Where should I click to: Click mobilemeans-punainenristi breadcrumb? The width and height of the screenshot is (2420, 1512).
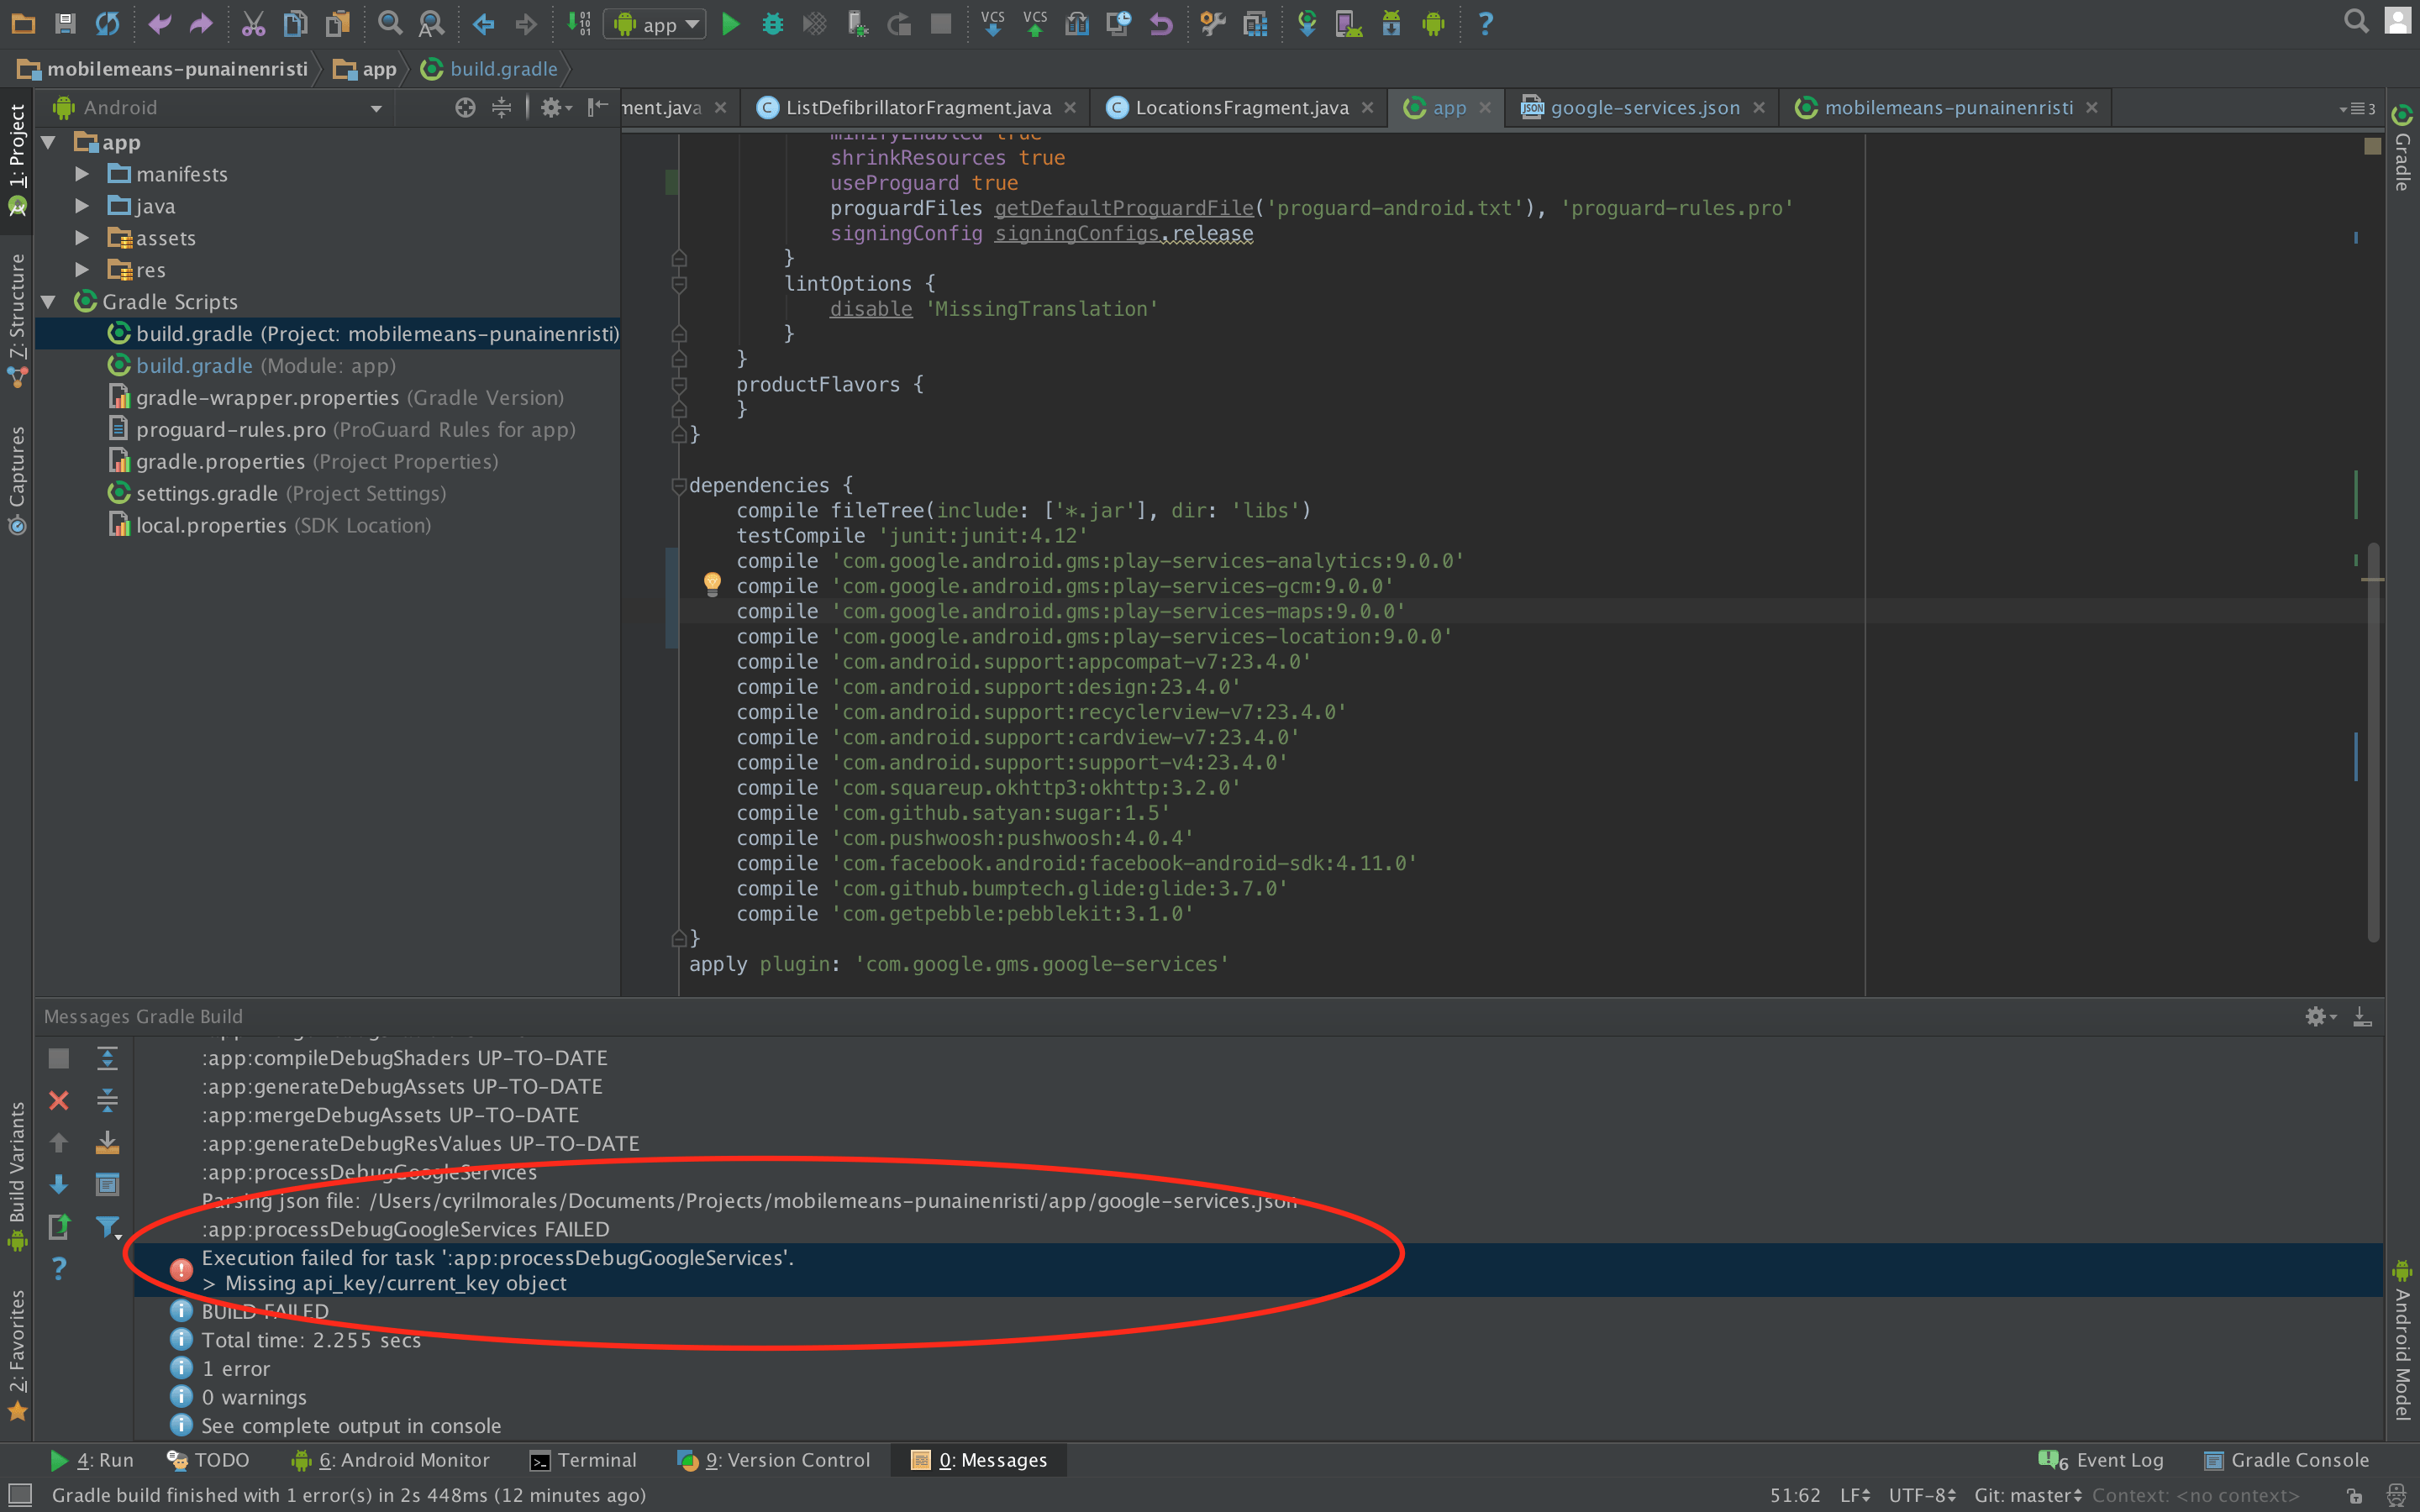click(x=163, y=69)
